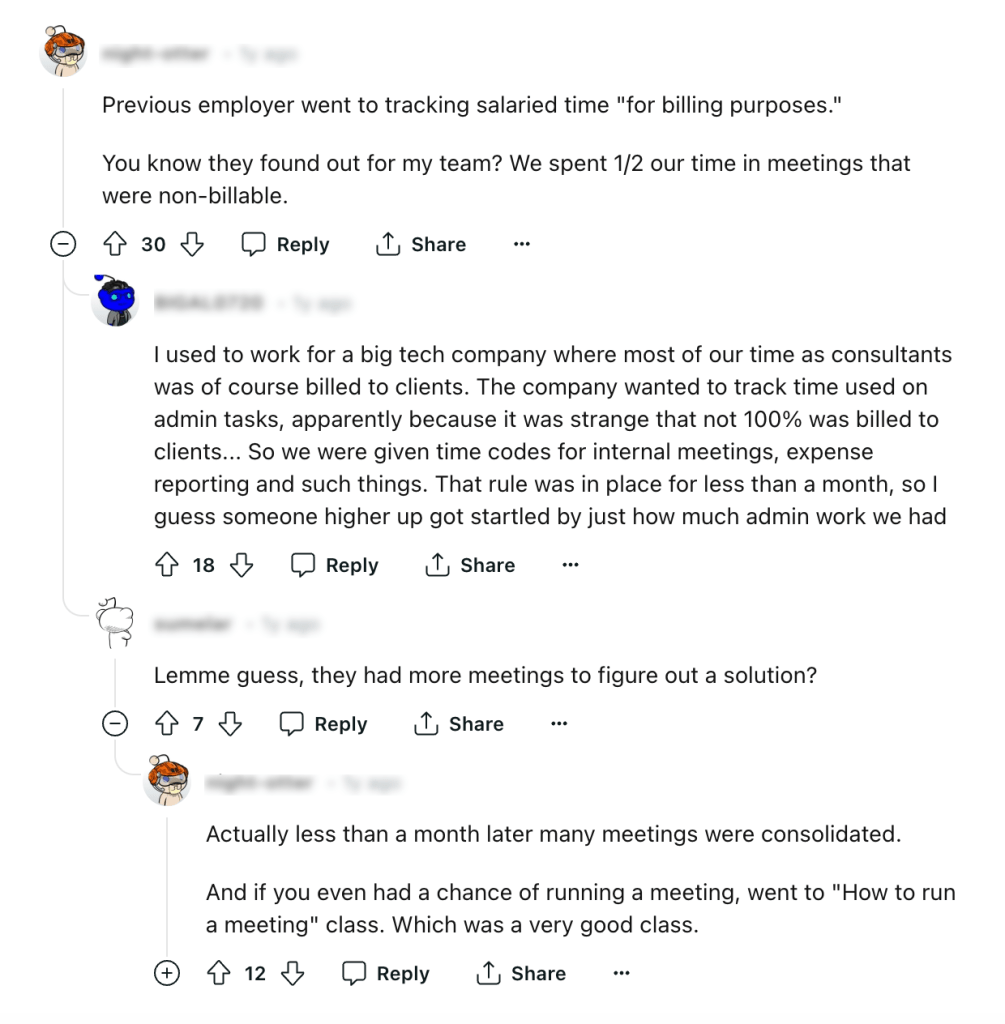Open more options for 7-point comment
Screen dimensions: 1005x1024
click(x=559, y=724)
